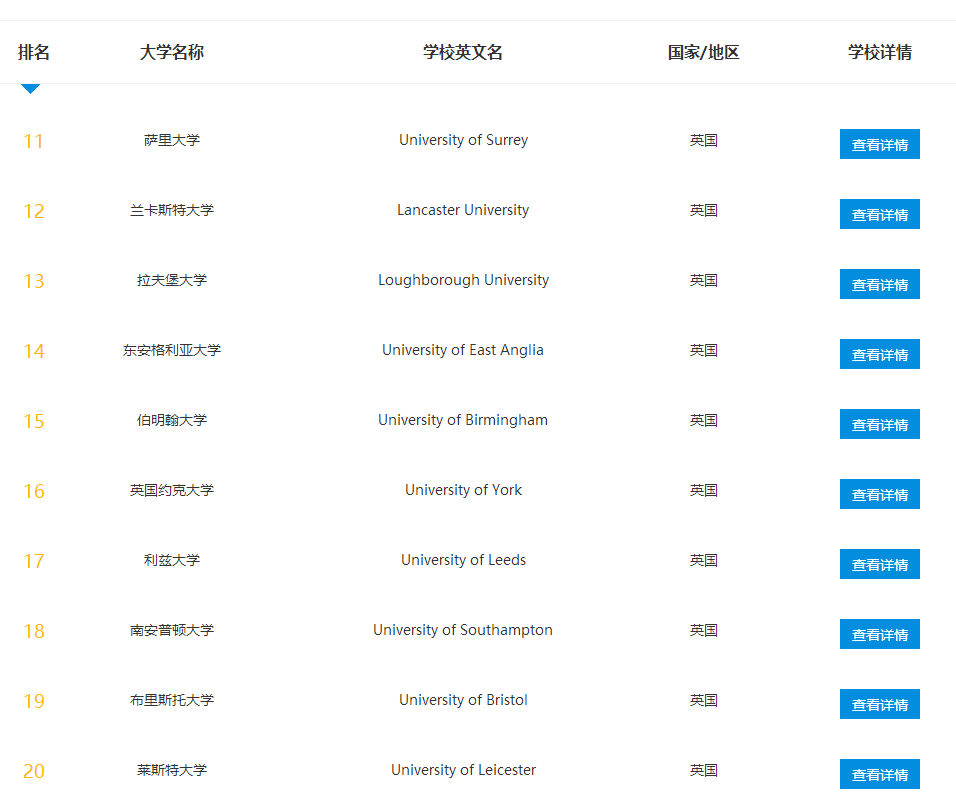Select the name 利兹大学
The width and height of the screenshot is (956, 806).
click(x=172, y=560)
